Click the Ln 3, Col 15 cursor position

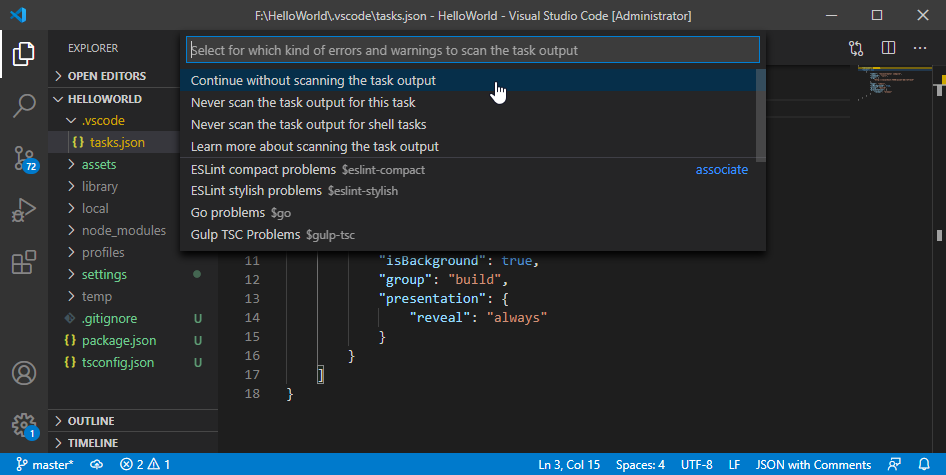(569, 464)
